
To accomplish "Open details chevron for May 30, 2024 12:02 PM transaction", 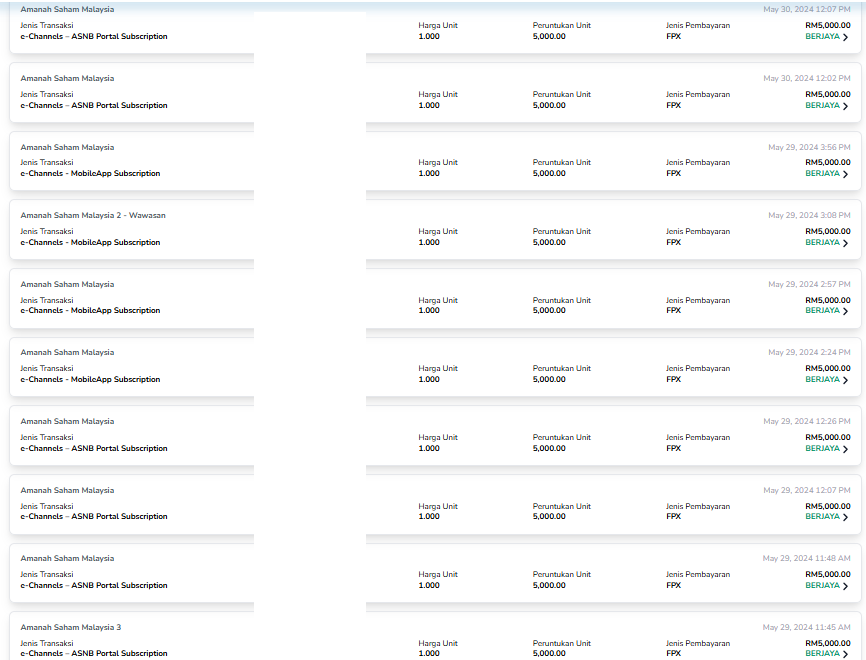I will pyautogui.click(x=845, y=106).
